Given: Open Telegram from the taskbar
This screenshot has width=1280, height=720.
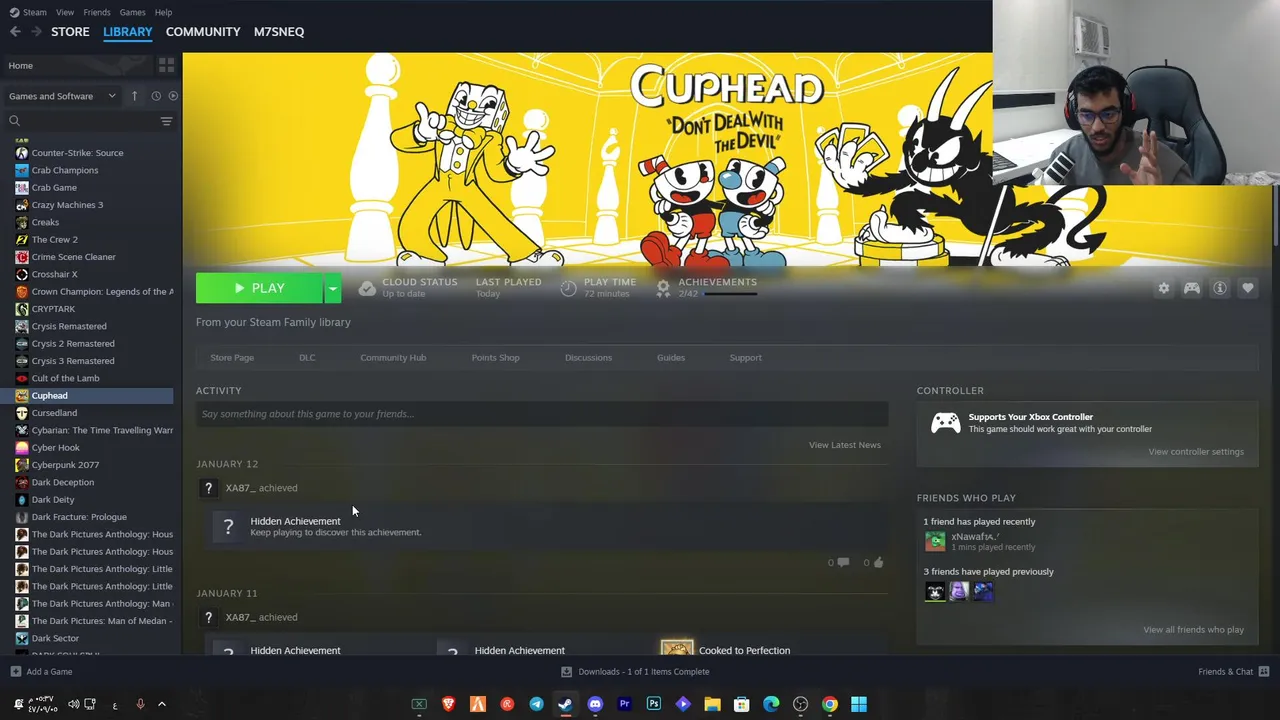Looking at the screenshot, I should (536, 704).
